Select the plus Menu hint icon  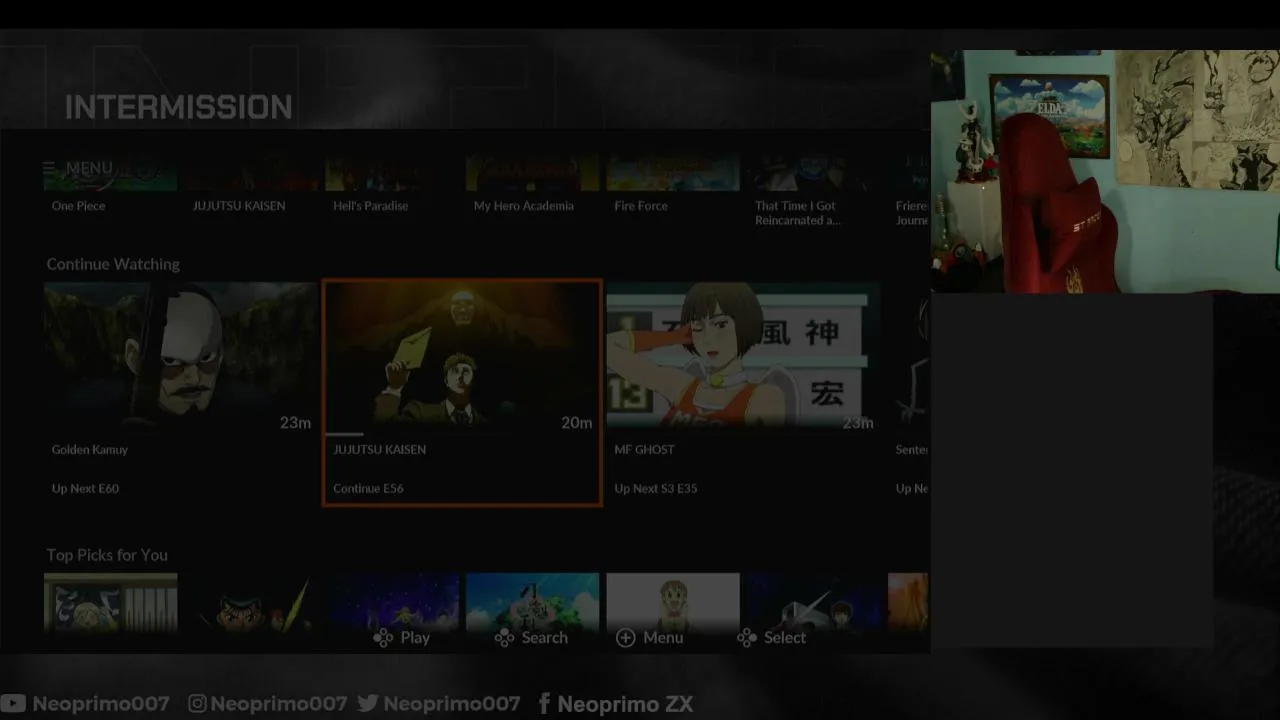[x=626, y=638]
